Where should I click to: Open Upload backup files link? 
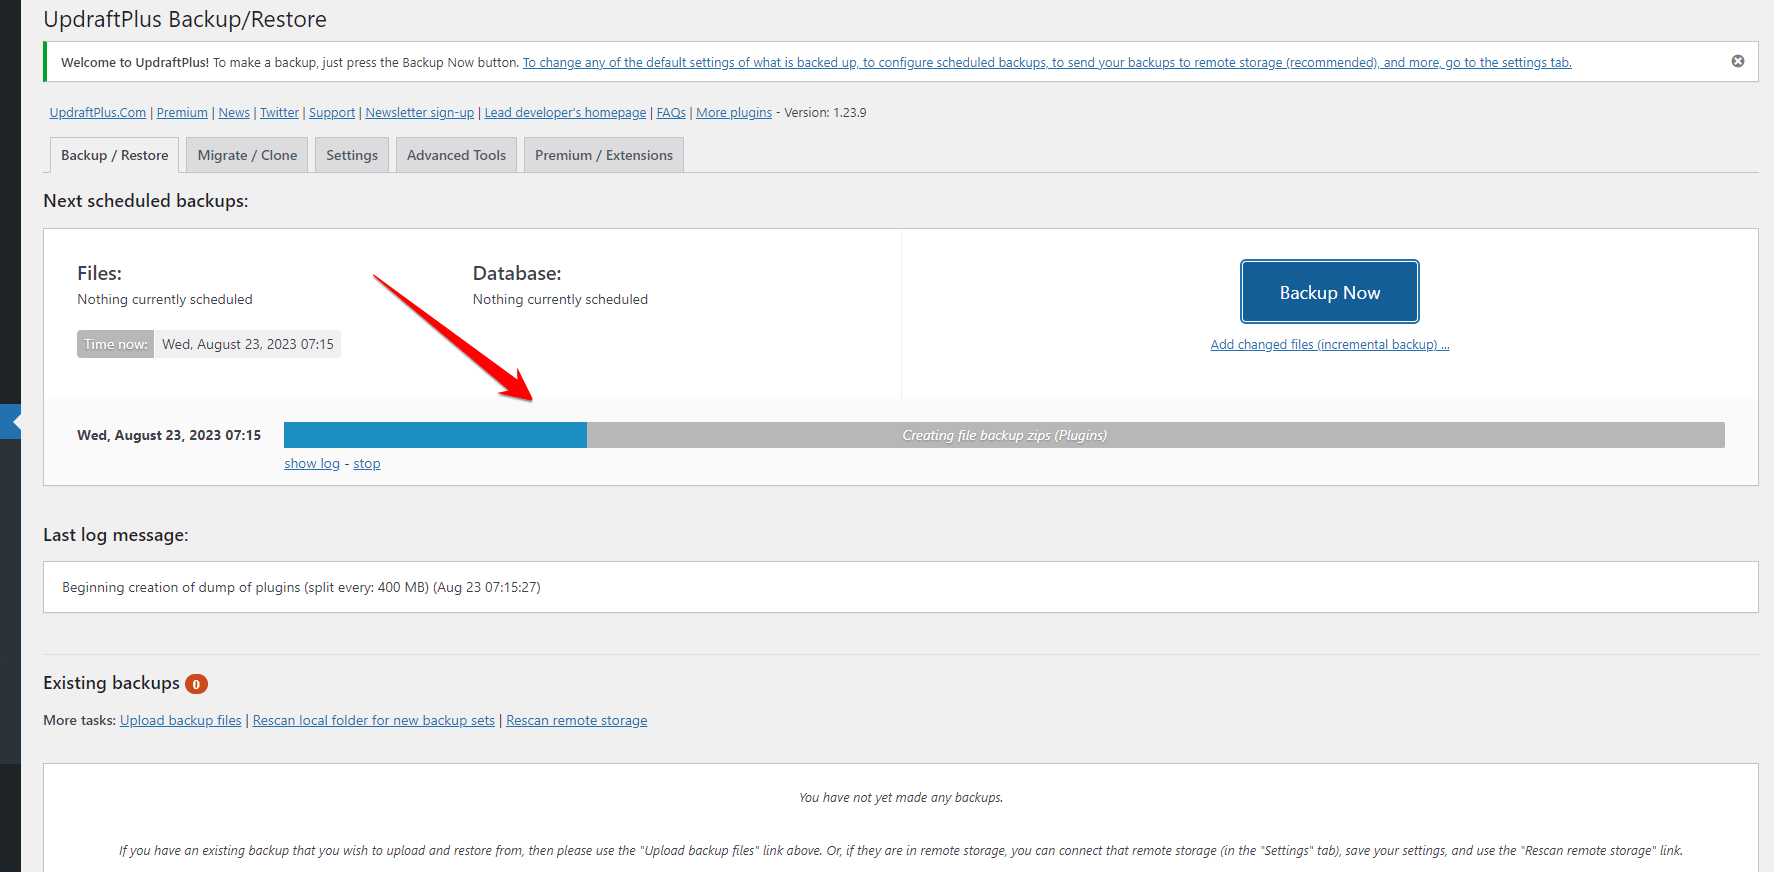181,720
